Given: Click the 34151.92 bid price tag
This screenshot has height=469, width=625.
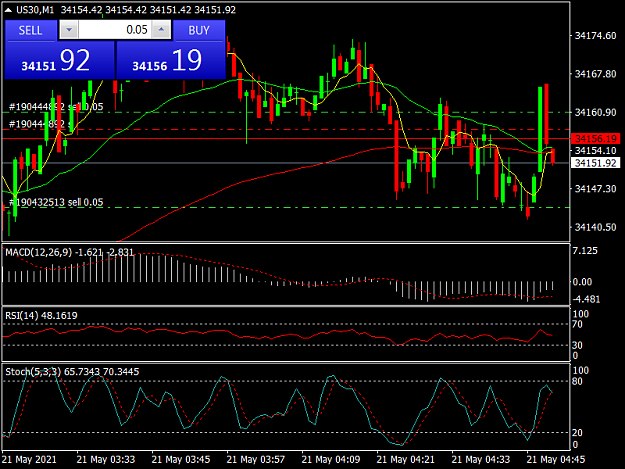Looking at the screenshot, I should tap(596, 163).
